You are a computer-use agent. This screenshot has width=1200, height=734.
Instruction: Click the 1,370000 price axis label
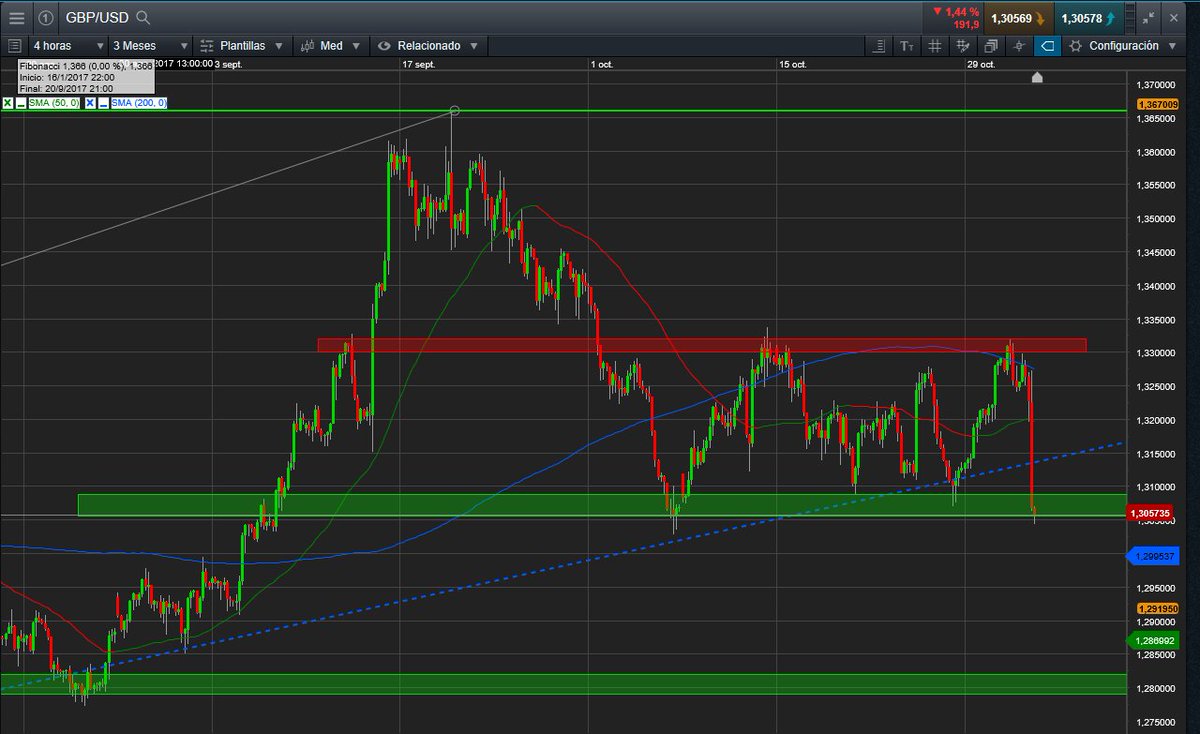pyautogui.click(x=1157, y=86)
